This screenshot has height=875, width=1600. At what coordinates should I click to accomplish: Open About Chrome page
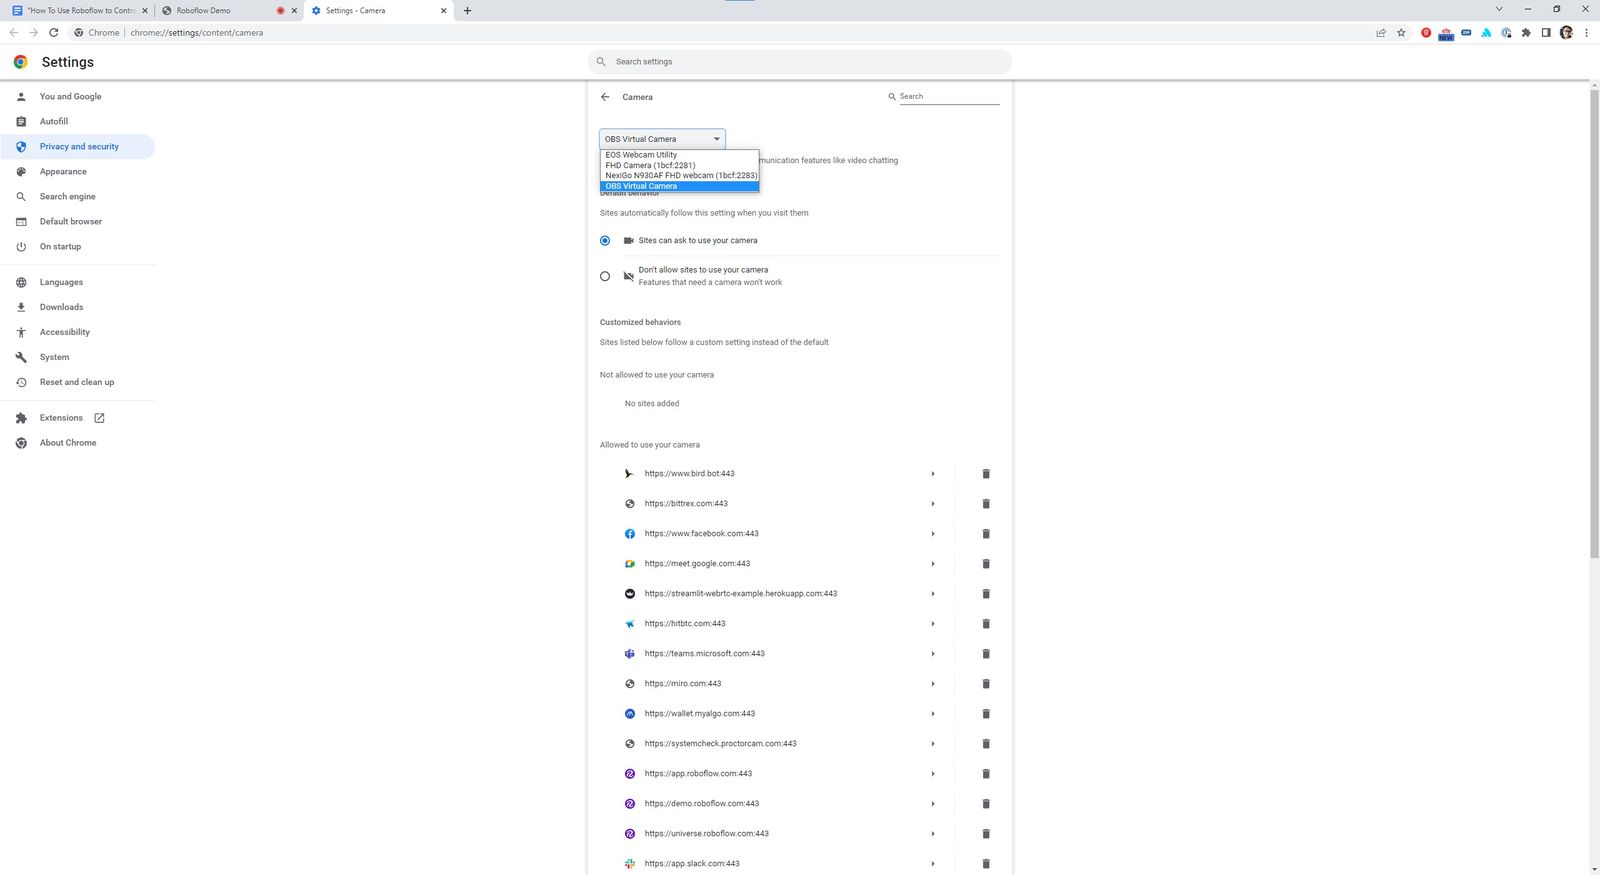pos(68,443)
